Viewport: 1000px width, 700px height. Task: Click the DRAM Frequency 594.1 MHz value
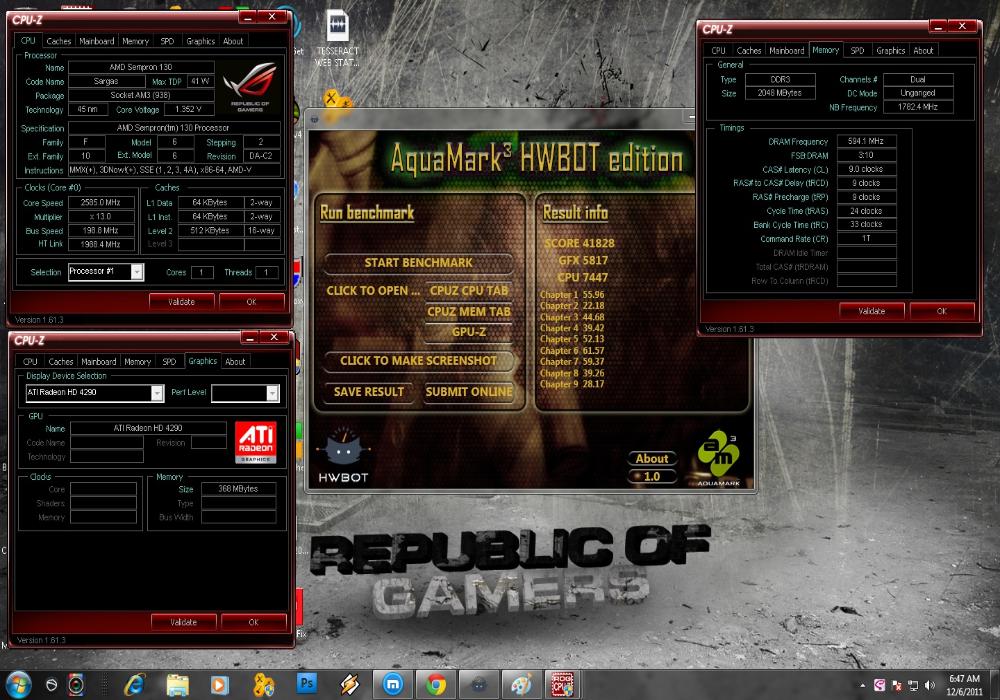tap(866, 141)
